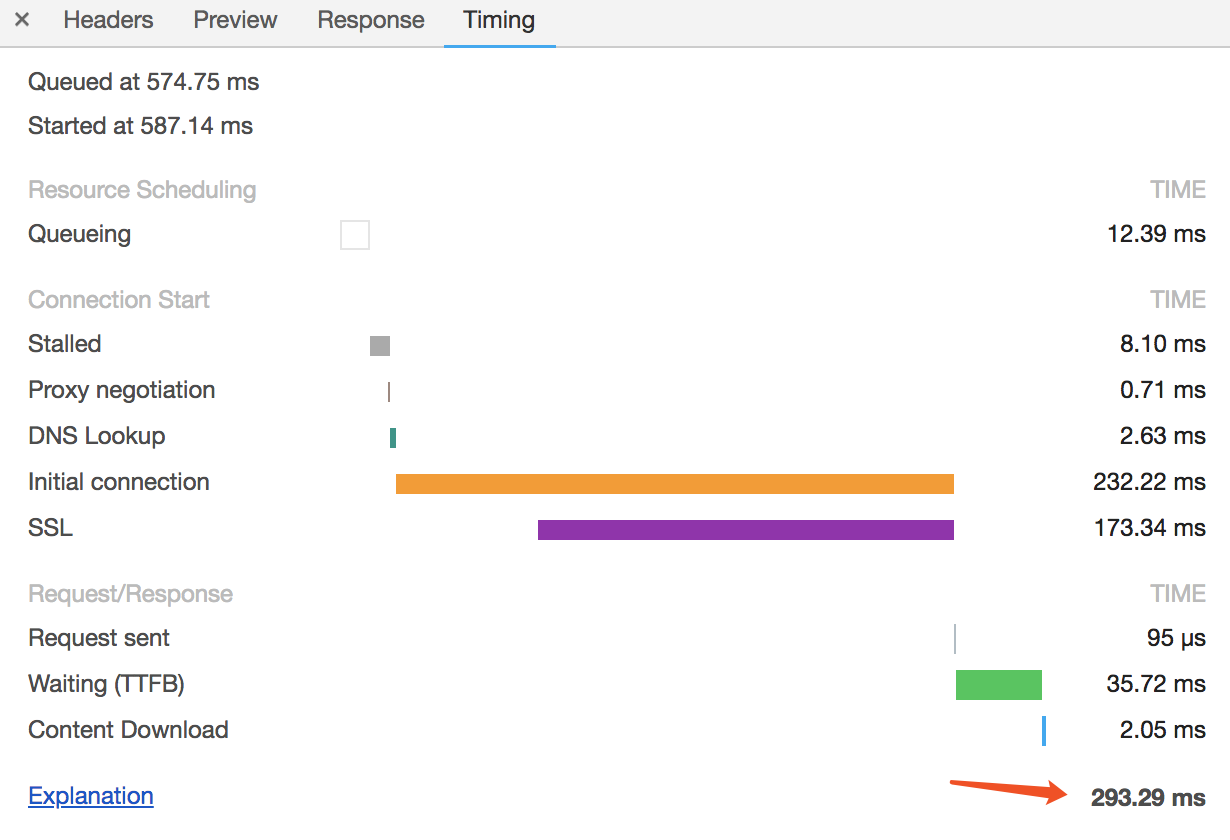This screenshot has height=840, width=1230.
Task: Click the orange Initial connection bar
Action: pyautogui.click(x=674, y=484)
